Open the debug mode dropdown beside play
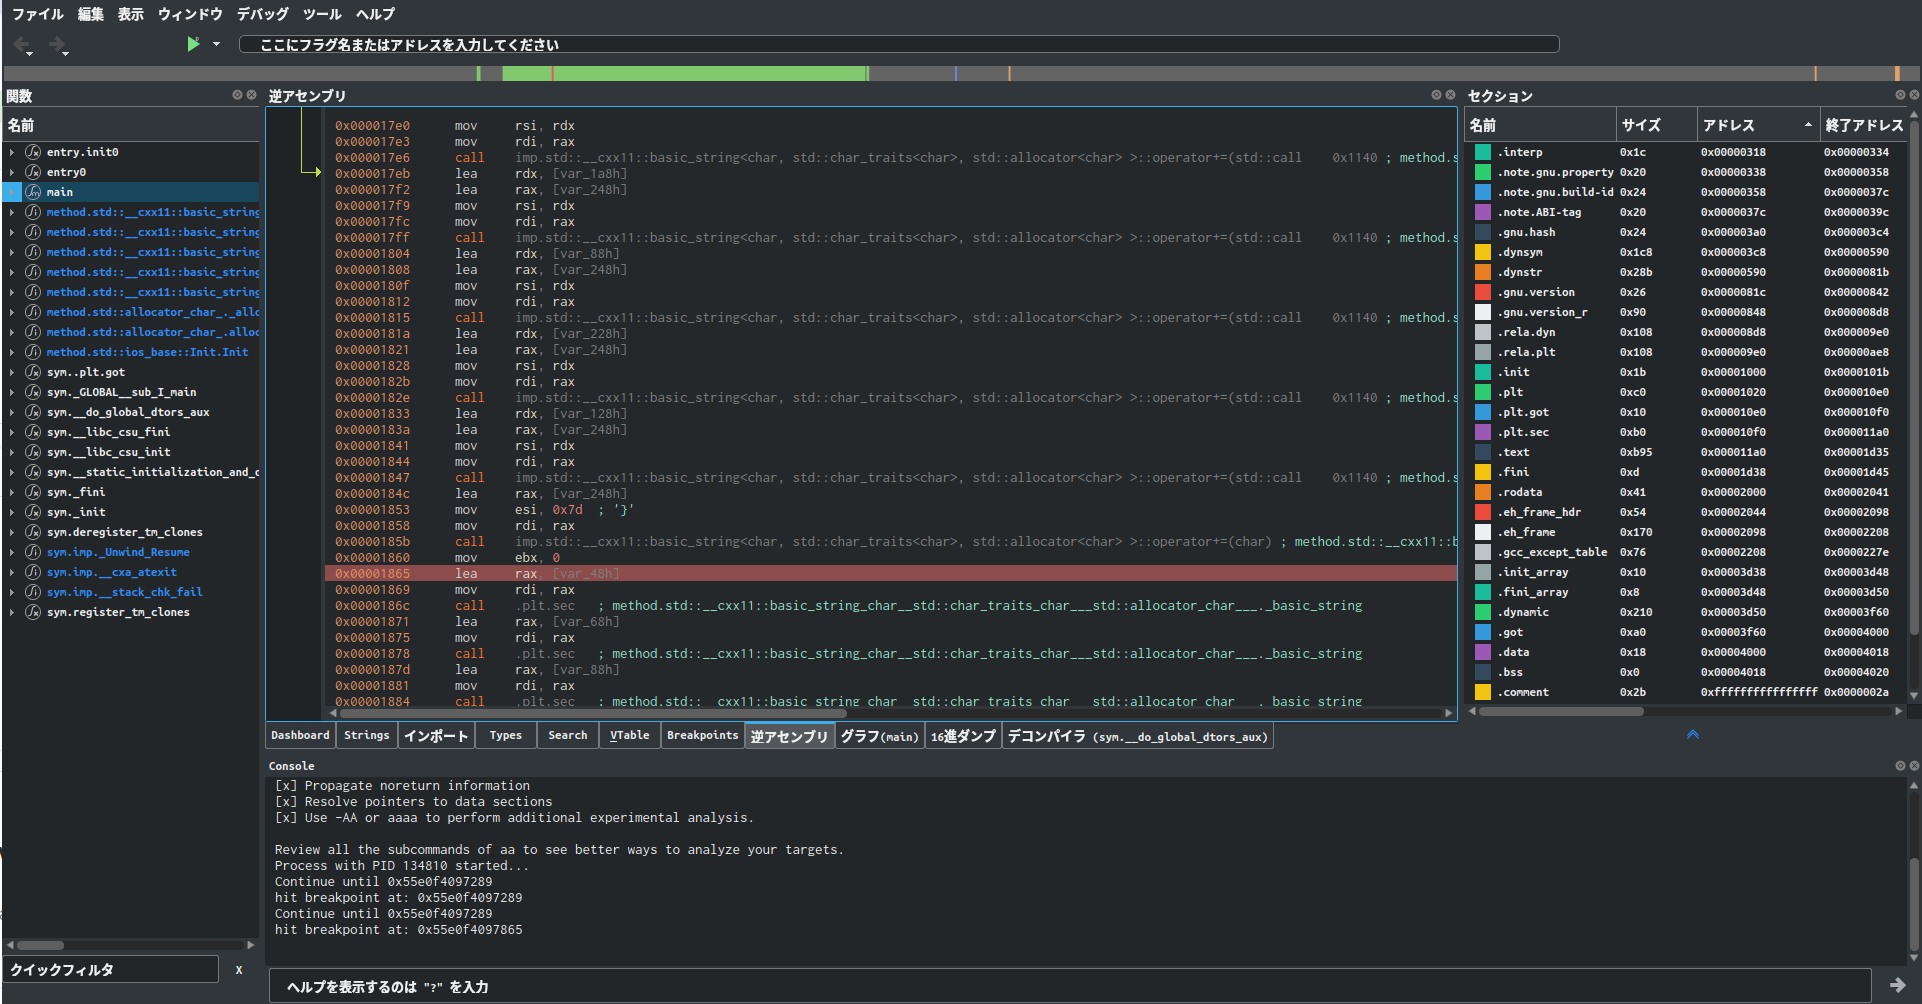Viewport: 1922px width, 1004px height. pos(216,44)
